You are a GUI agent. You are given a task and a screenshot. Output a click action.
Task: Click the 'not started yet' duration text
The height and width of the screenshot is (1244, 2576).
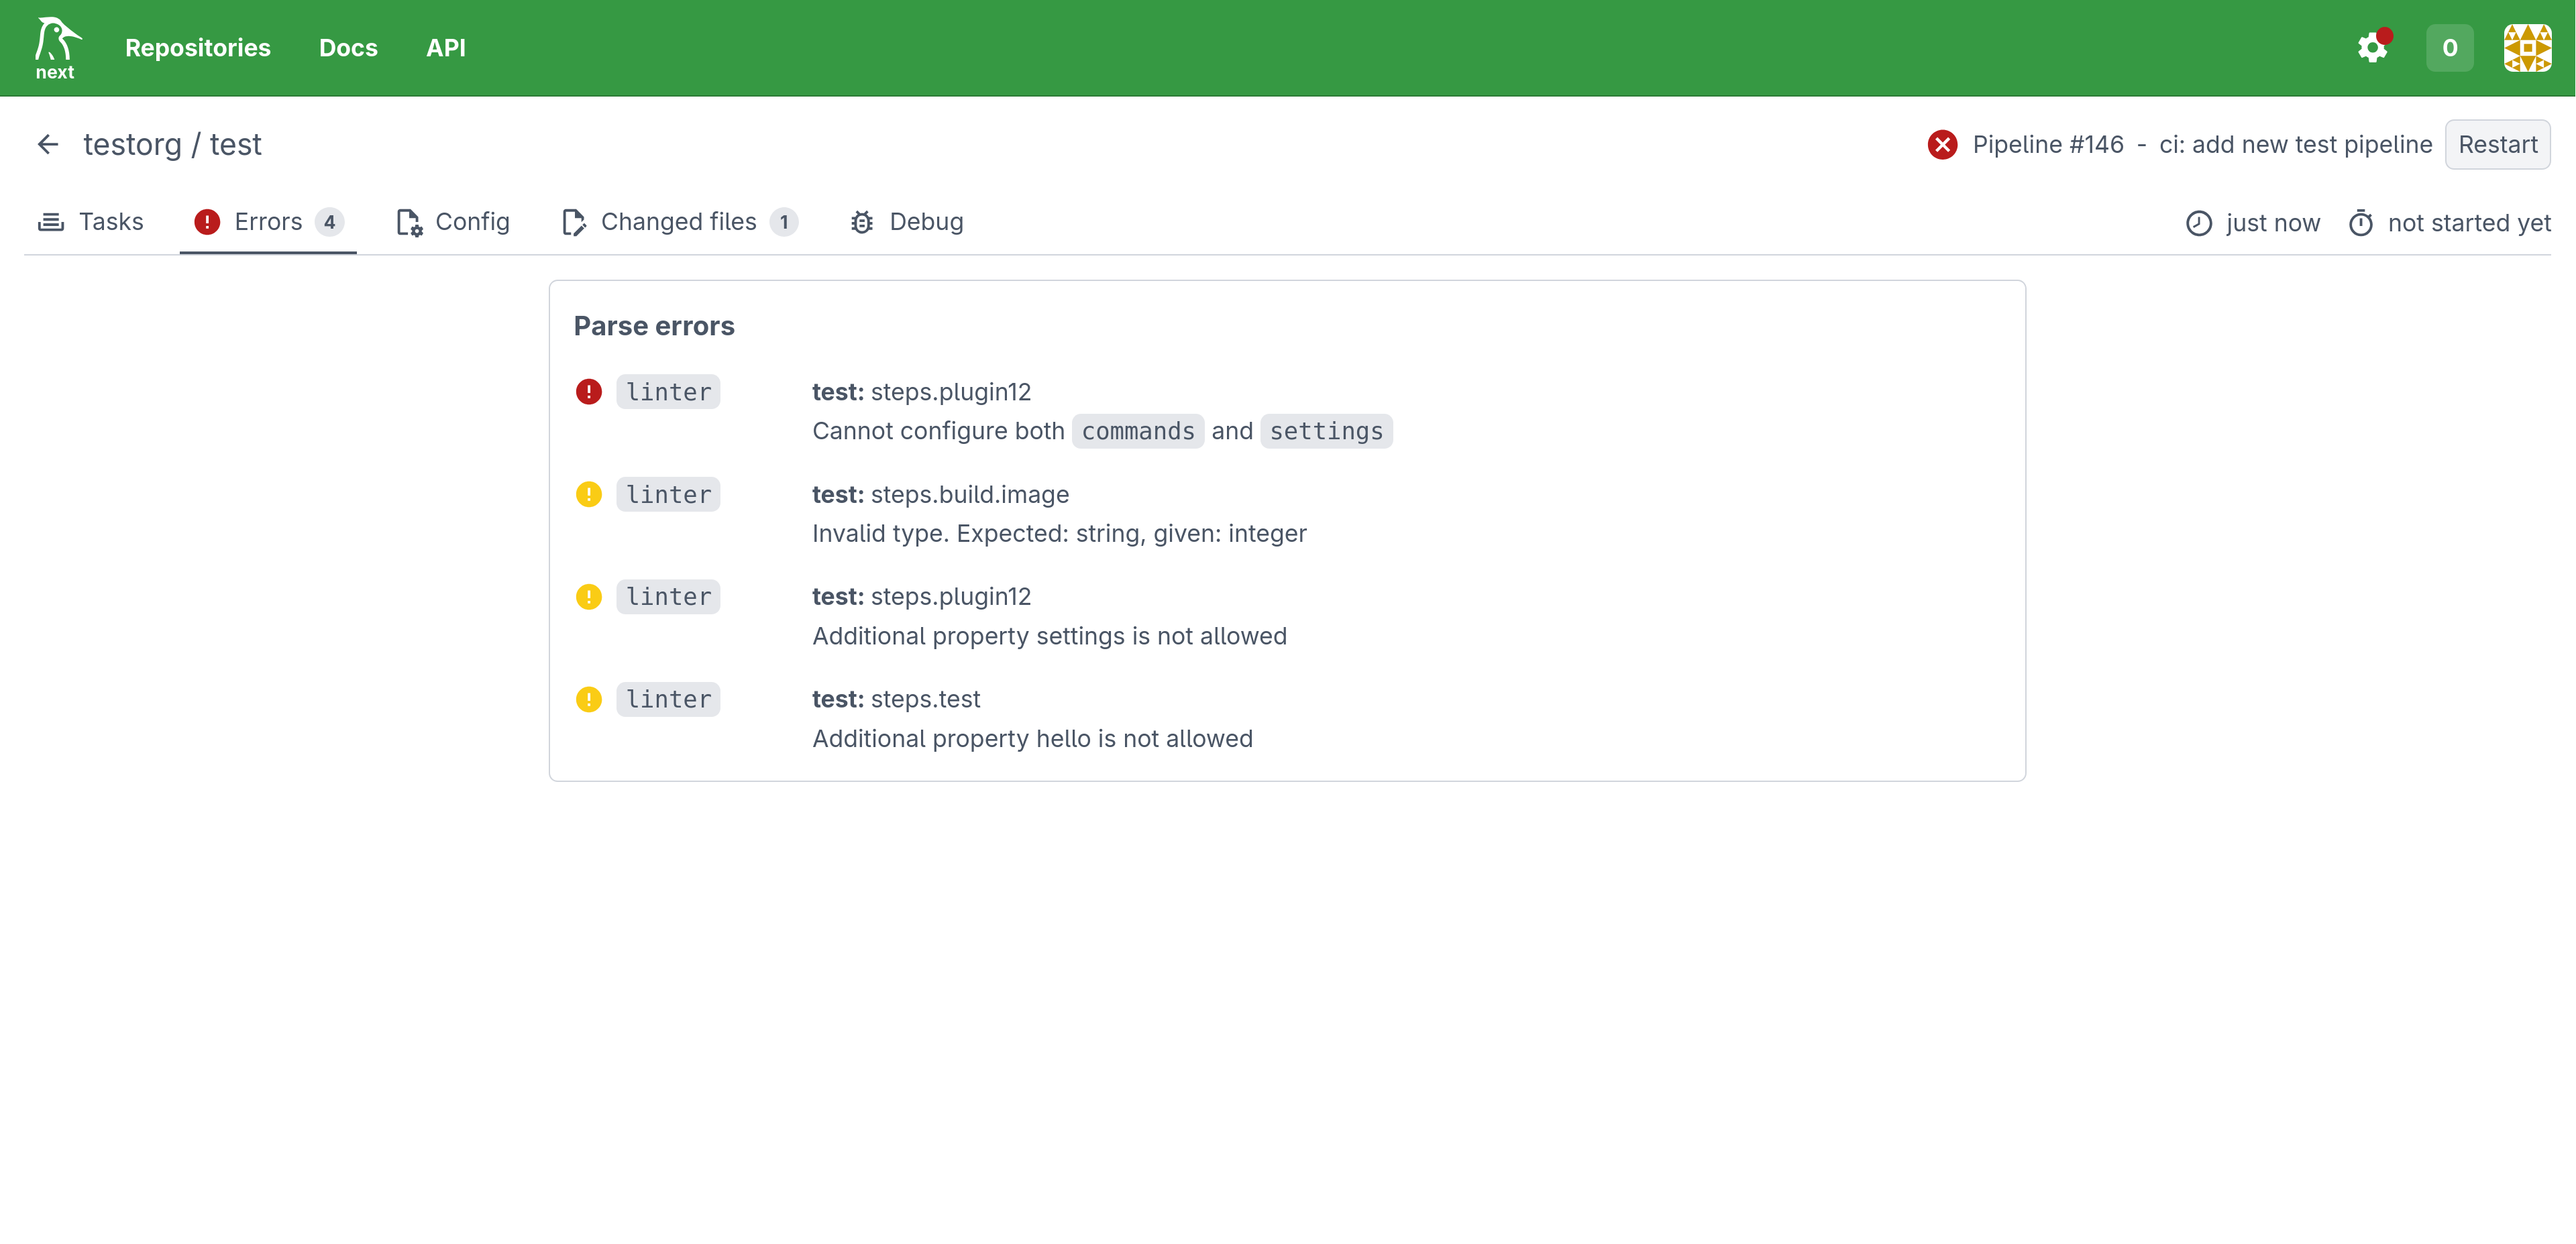point(2469,223)
